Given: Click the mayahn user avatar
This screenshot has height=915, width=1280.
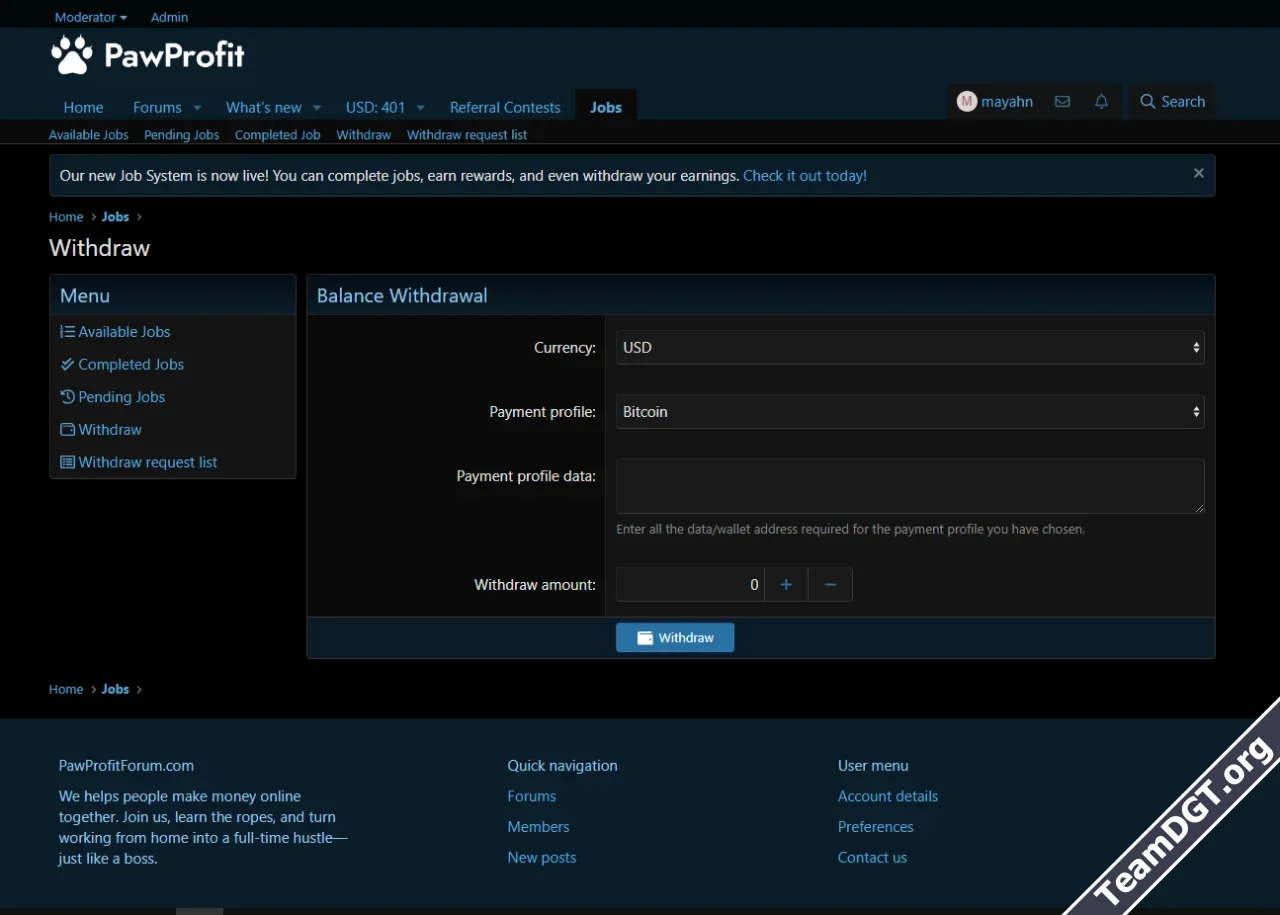Looking at the screenshot, I should [966, 102].
